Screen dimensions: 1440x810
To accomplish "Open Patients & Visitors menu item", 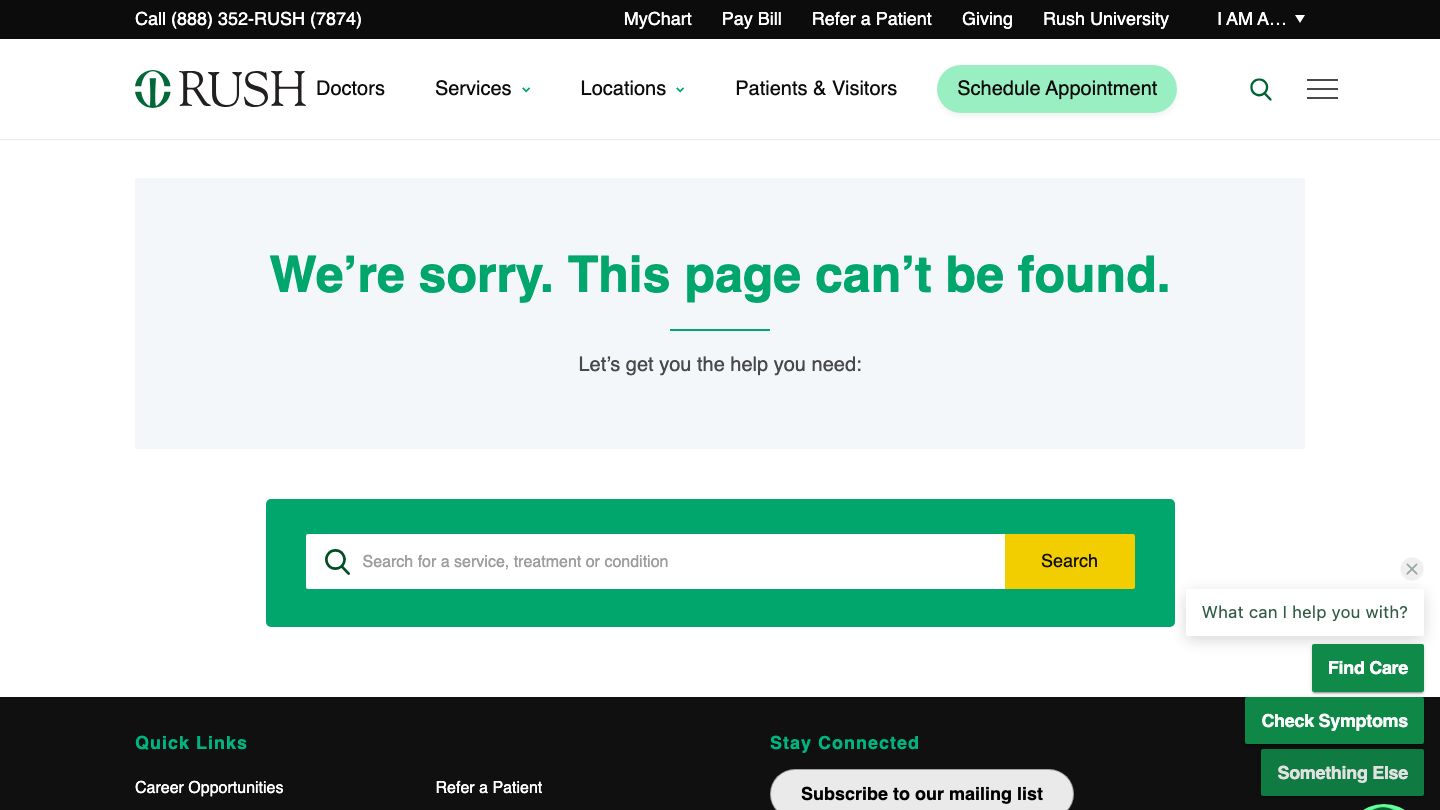I will tap(816, 89).
